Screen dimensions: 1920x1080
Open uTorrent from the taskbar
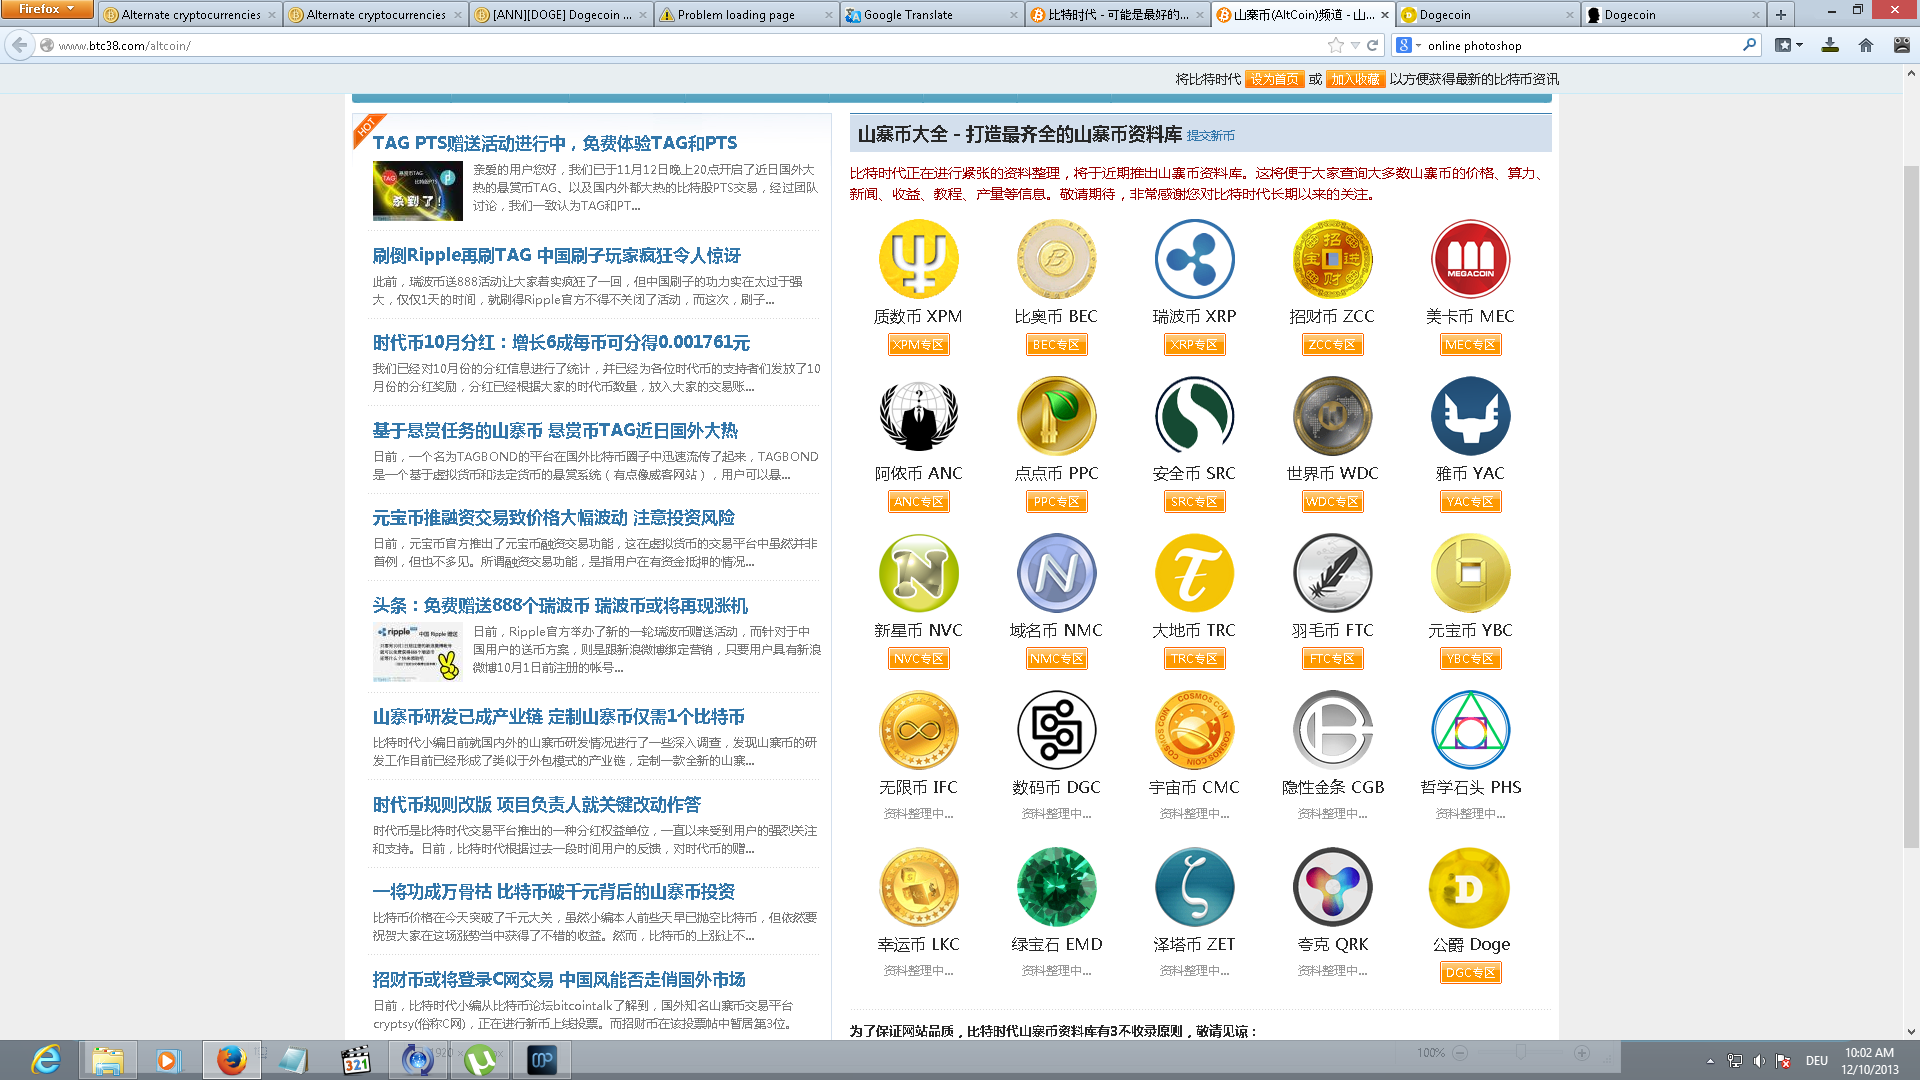click(481, 1059)
